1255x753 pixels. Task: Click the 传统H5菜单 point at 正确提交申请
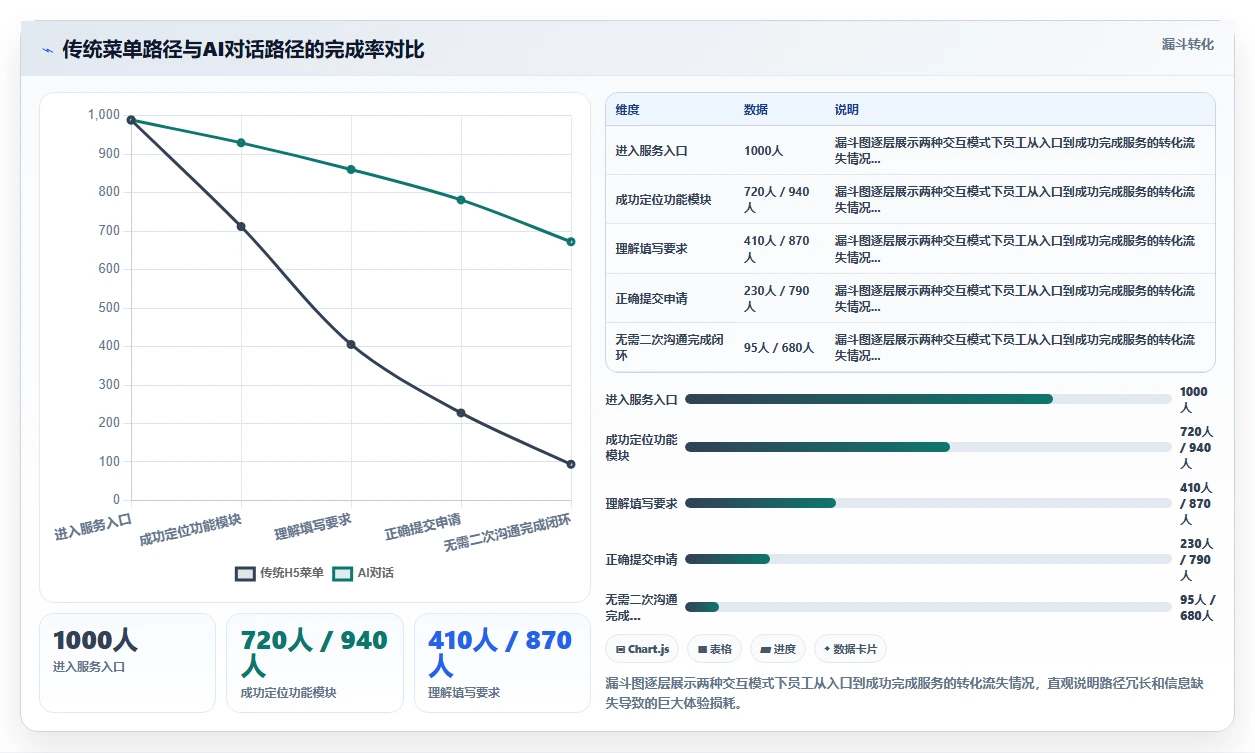pyautogui.click(x=461, y=413)
